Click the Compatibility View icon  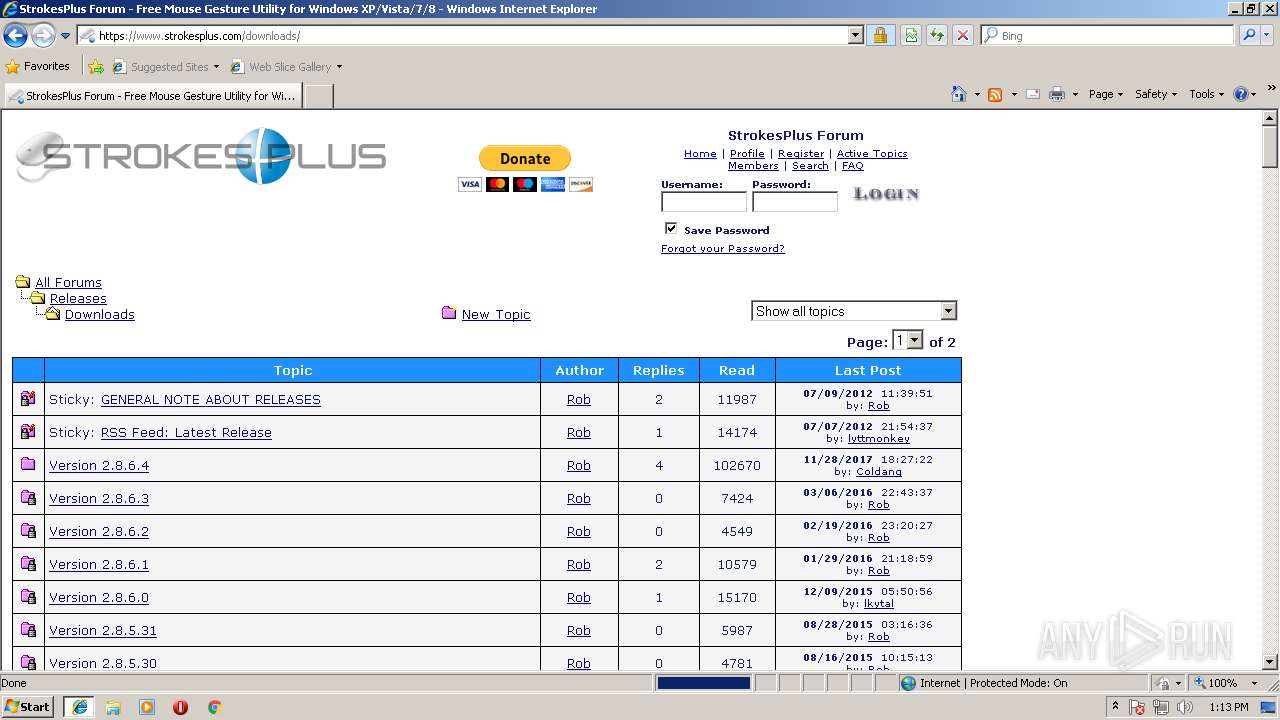click(911, 35)
